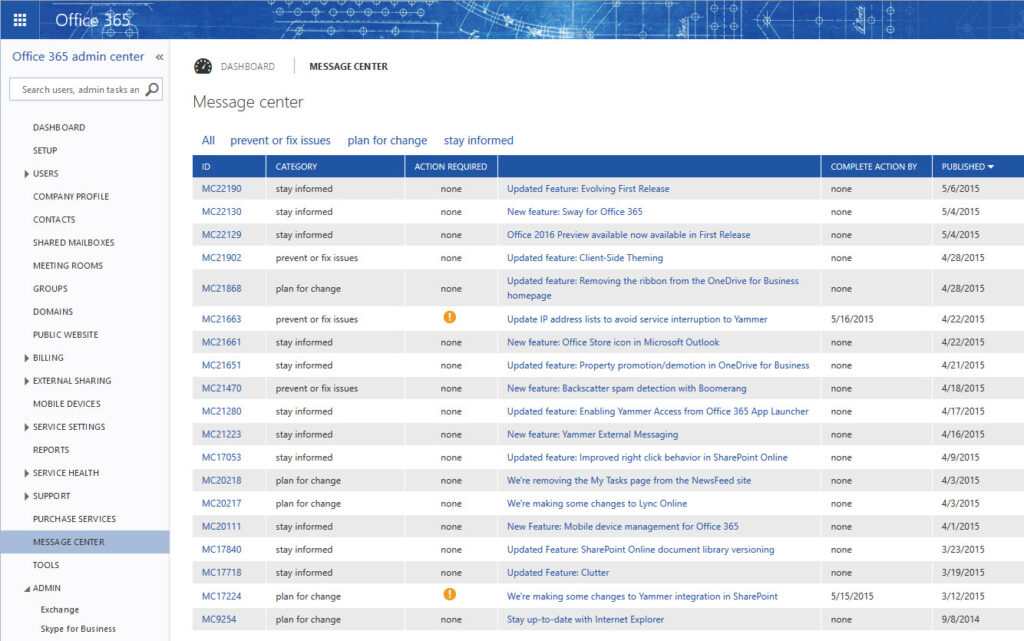Screen dimensions: 1024x641
Task: Open Groups in the sidebar
Action: 50,289
